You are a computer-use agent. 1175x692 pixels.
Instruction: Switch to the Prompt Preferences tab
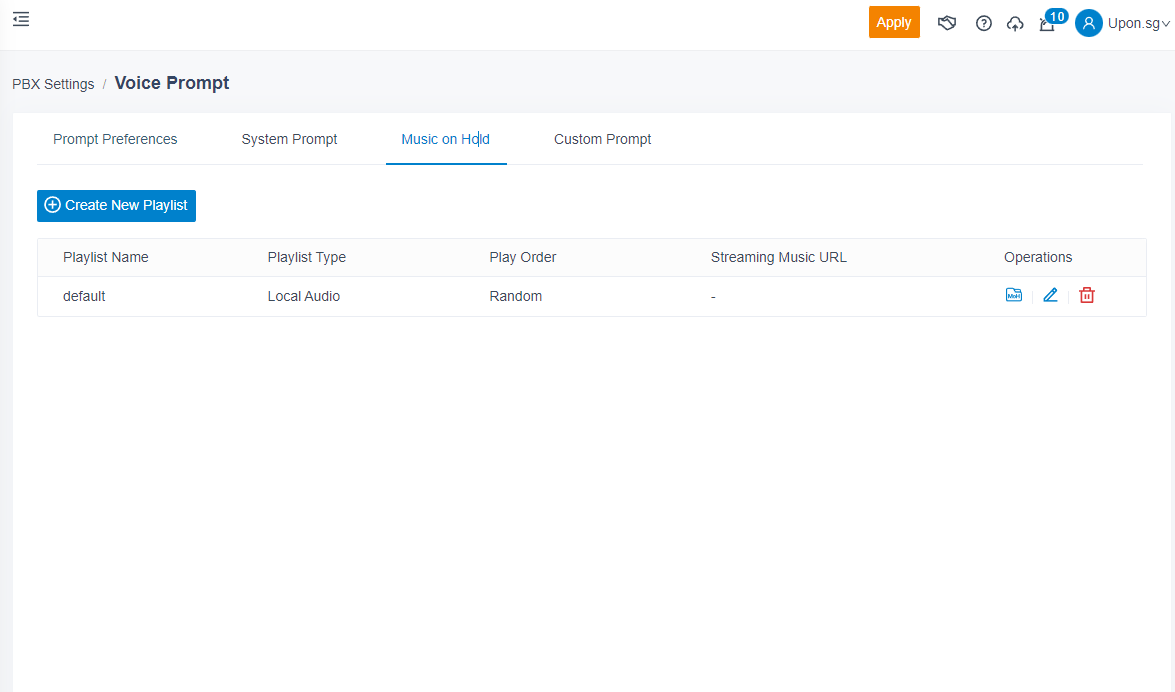tap(115, 139)
